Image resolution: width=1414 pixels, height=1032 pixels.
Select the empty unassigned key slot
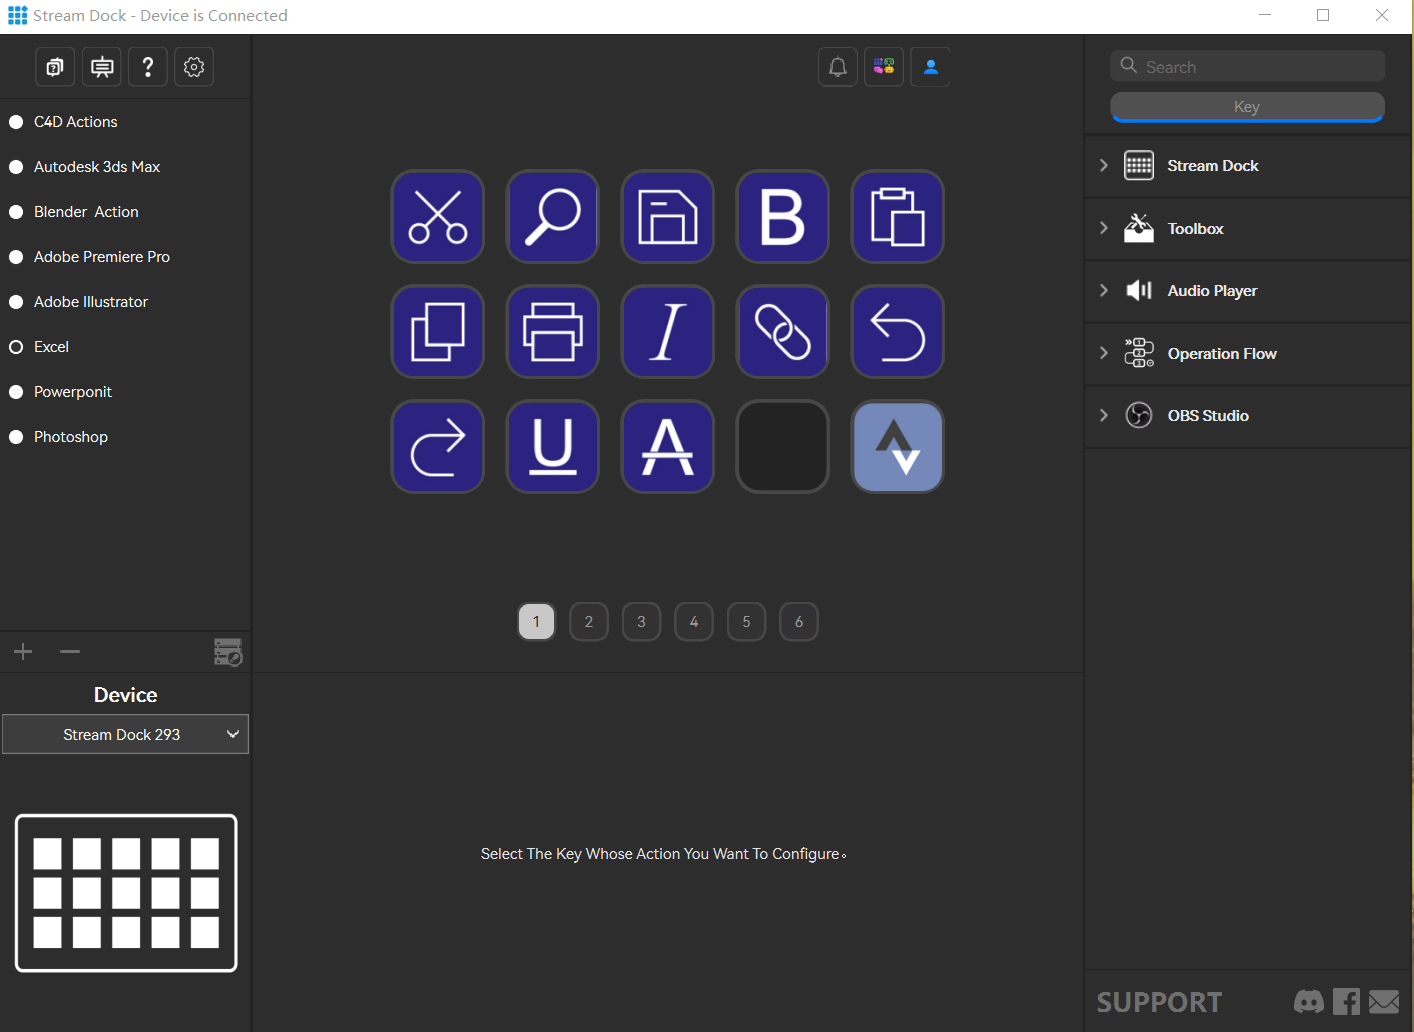tap(783, 447)
